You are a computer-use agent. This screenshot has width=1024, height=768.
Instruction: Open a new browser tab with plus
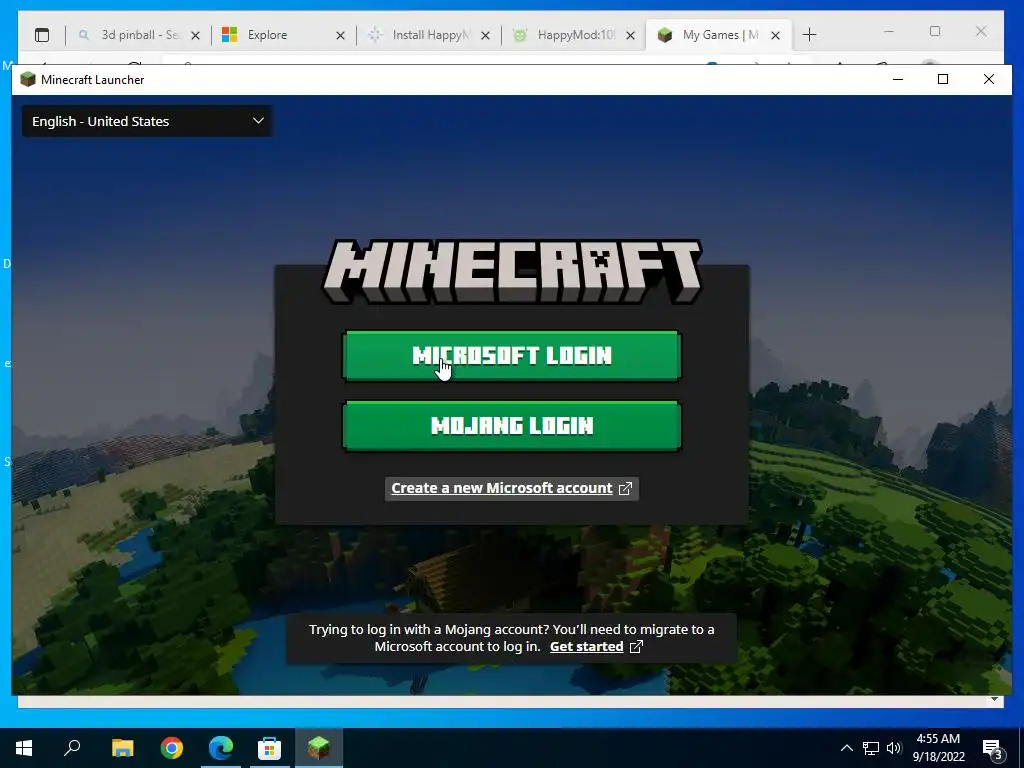(809, 35)
